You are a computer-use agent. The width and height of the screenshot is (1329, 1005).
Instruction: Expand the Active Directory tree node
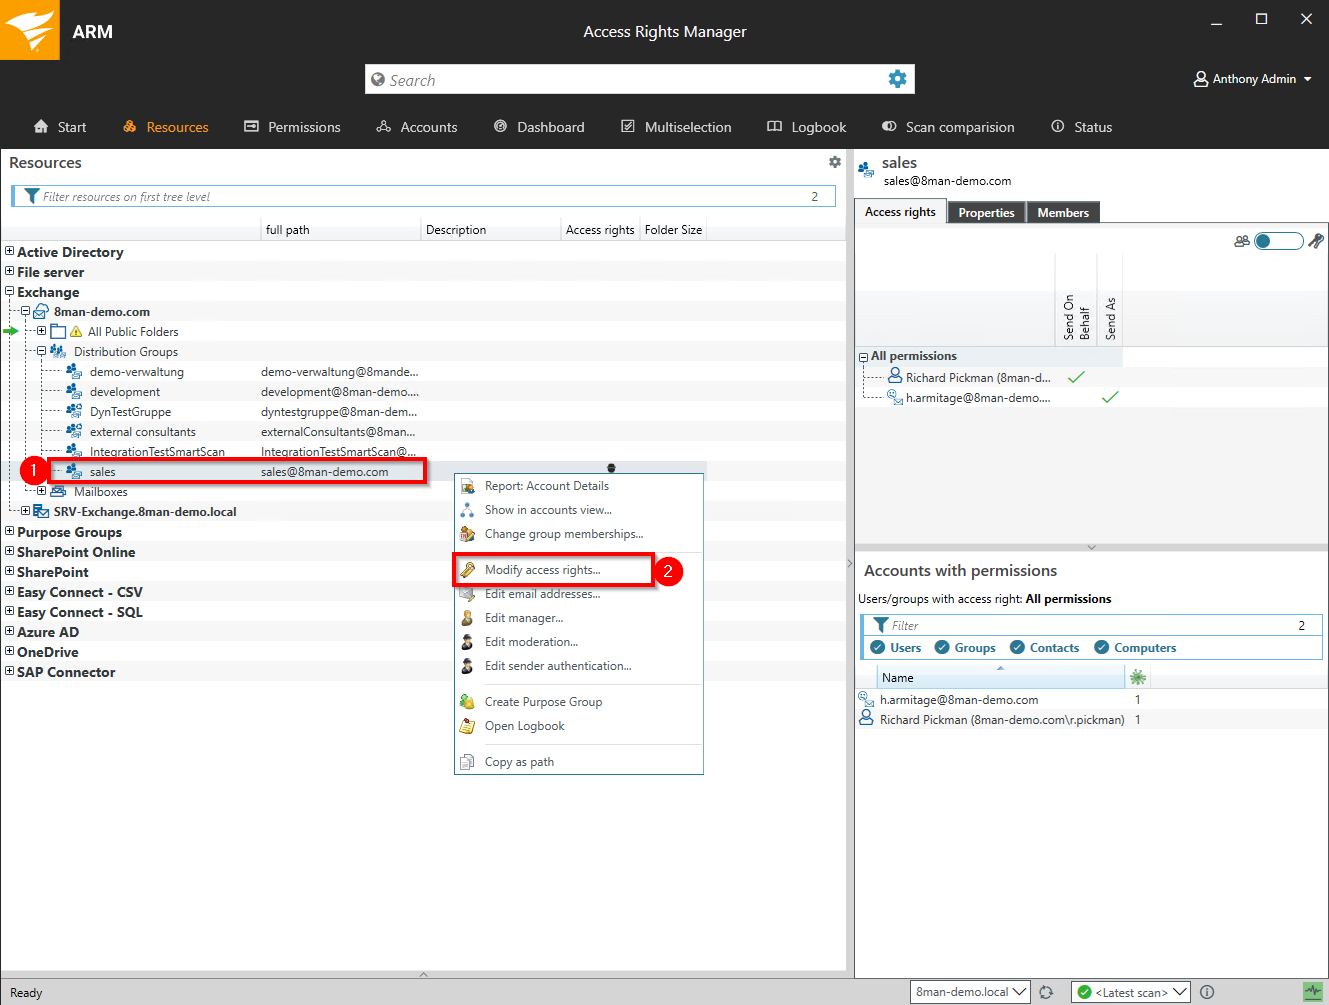(x=10, y=252)
